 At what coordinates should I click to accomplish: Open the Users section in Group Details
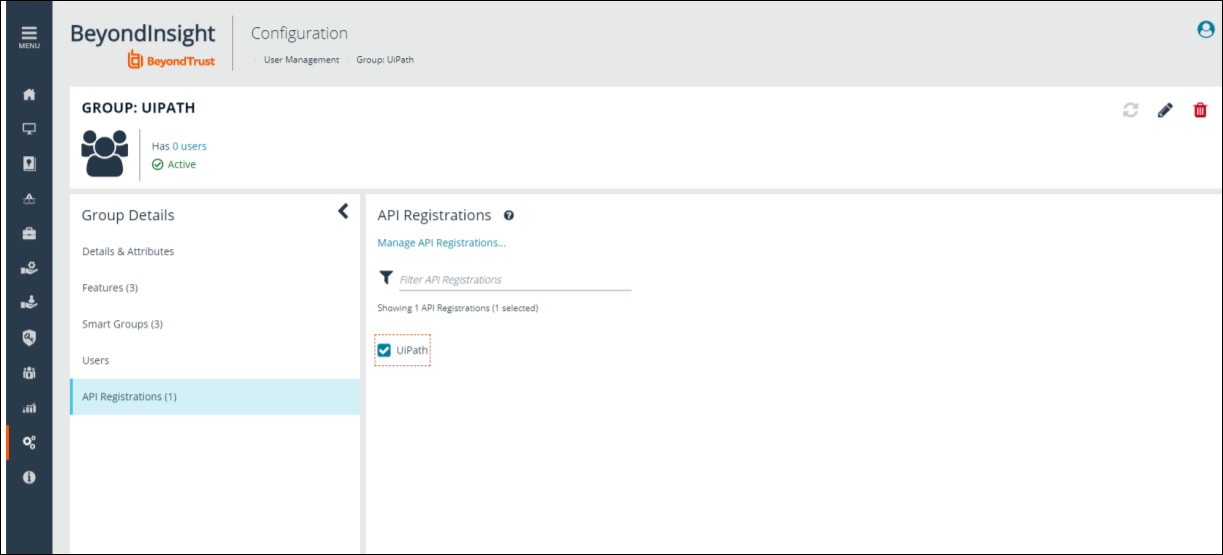coord(96,360)
